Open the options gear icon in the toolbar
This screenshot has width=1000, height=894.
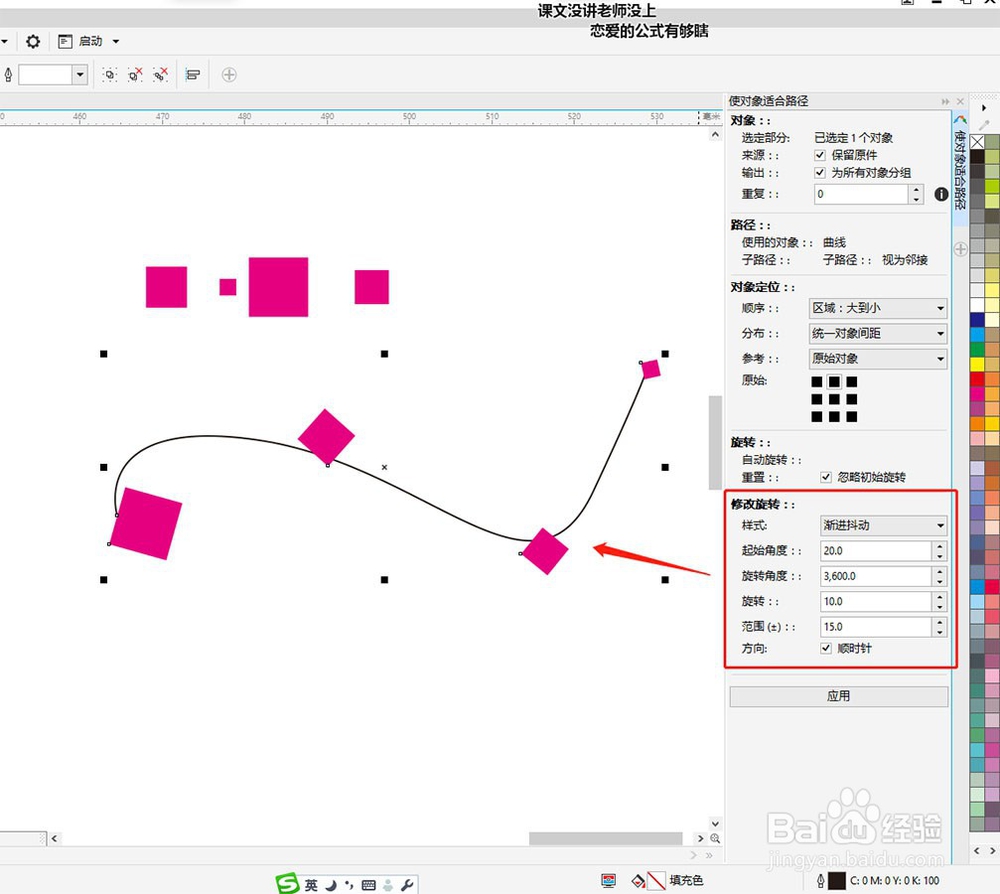[33, 41]
